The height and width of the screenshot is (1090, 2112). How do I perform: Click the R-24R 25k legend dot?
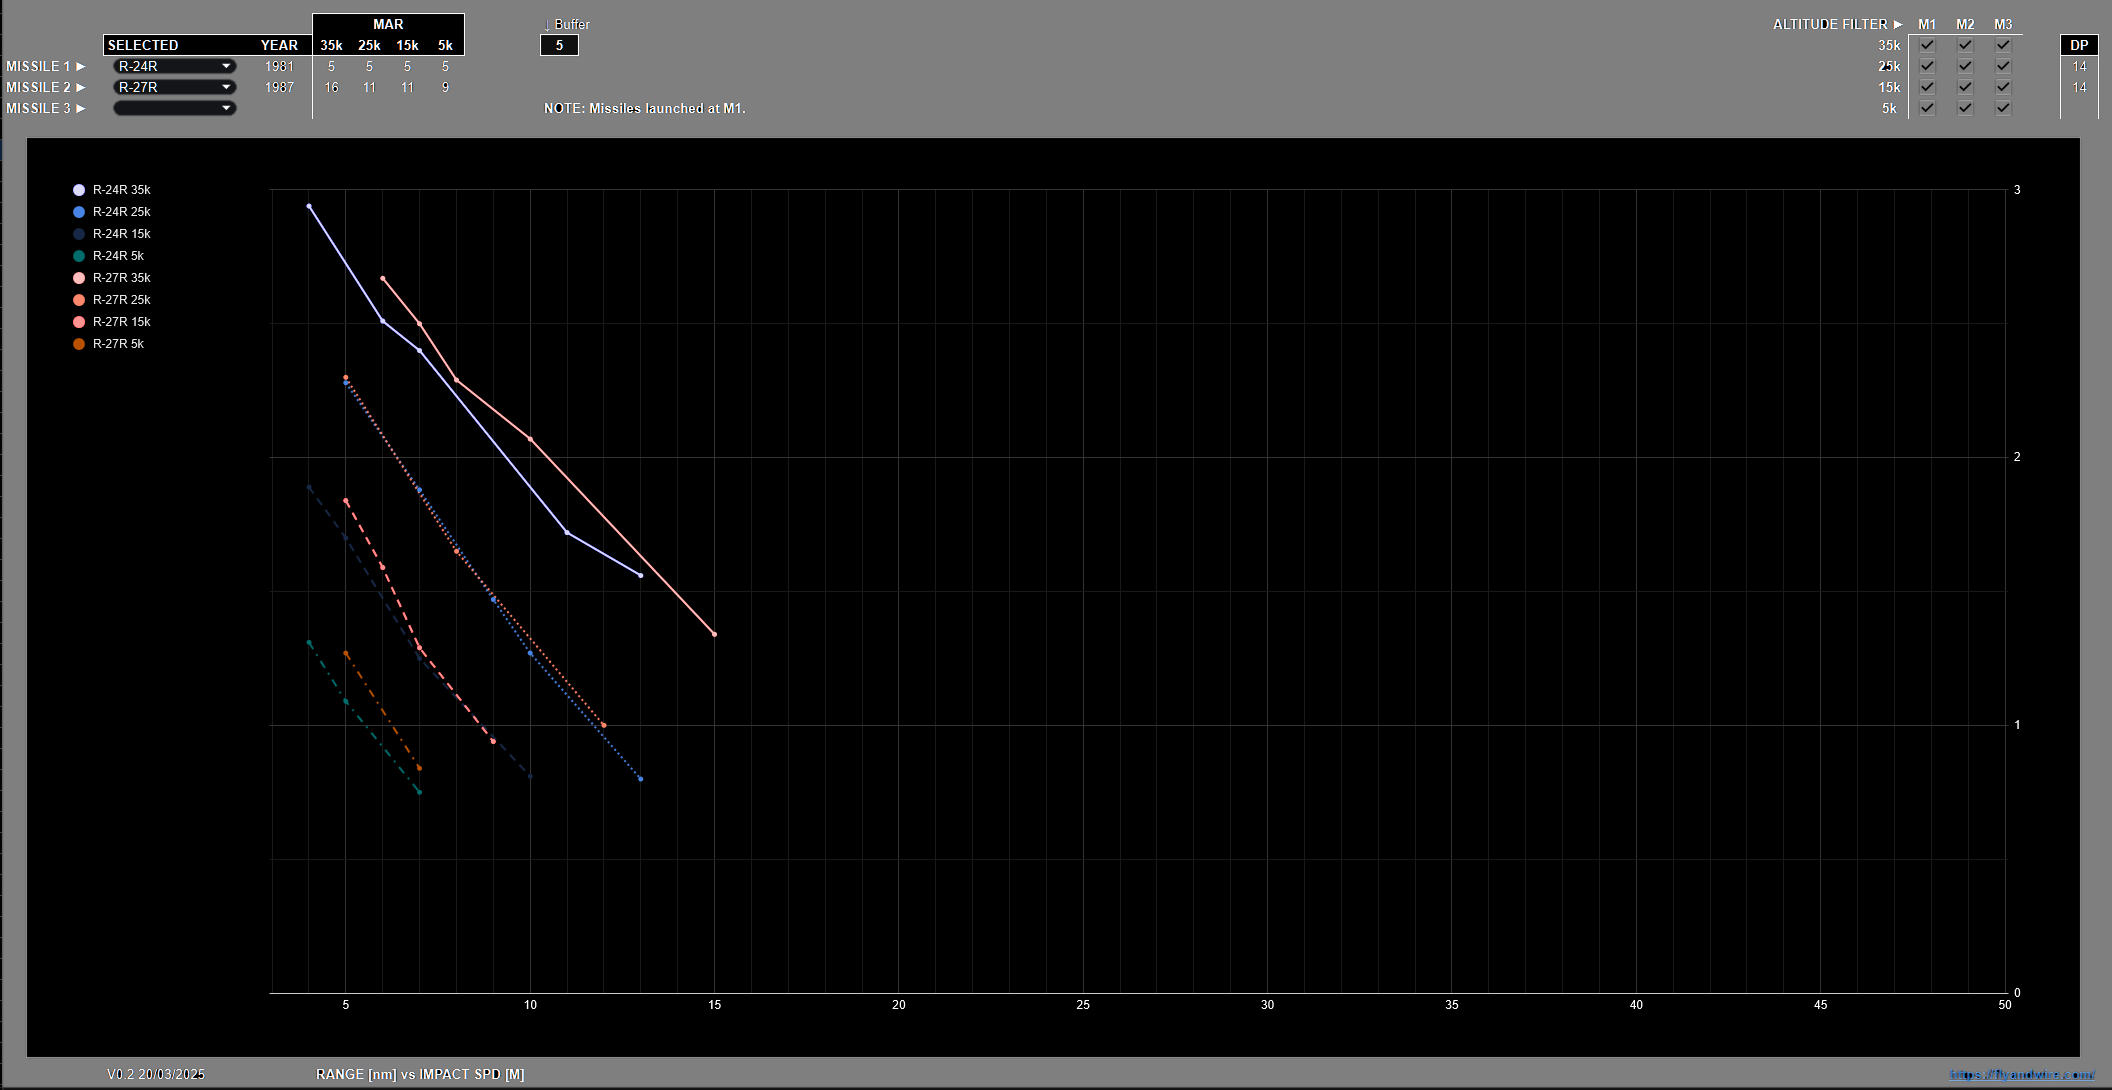click(79, 212)
